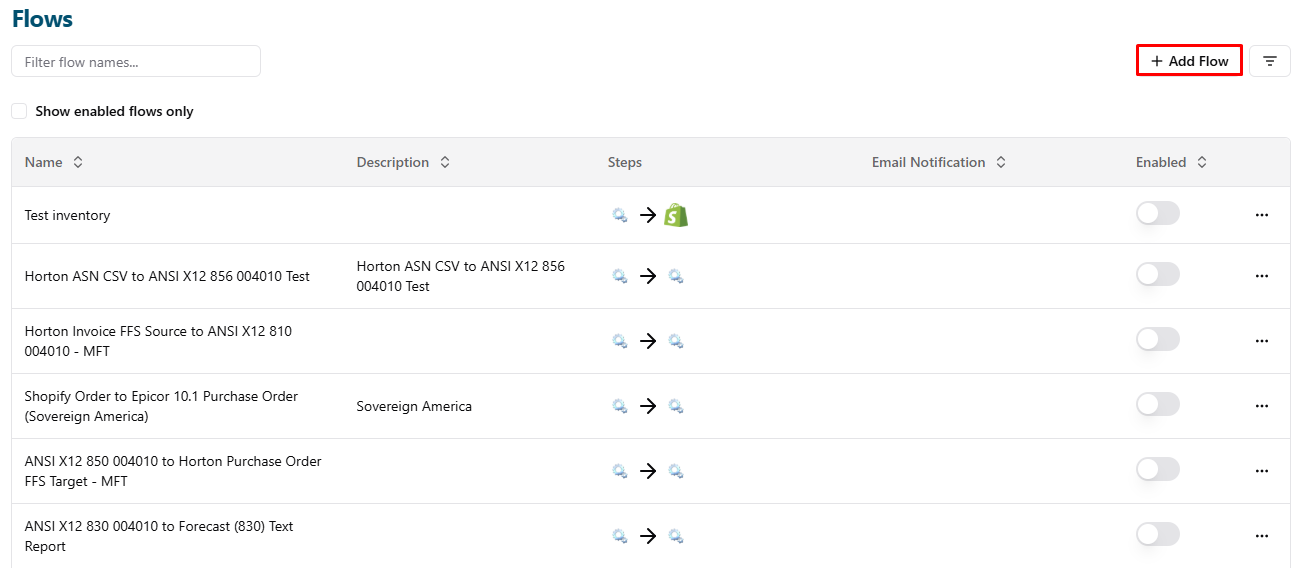Viewport: 1304px width, 568px height.
Task: Enable the Test inventory flow toggle
Action: [x=1158, y=214]
